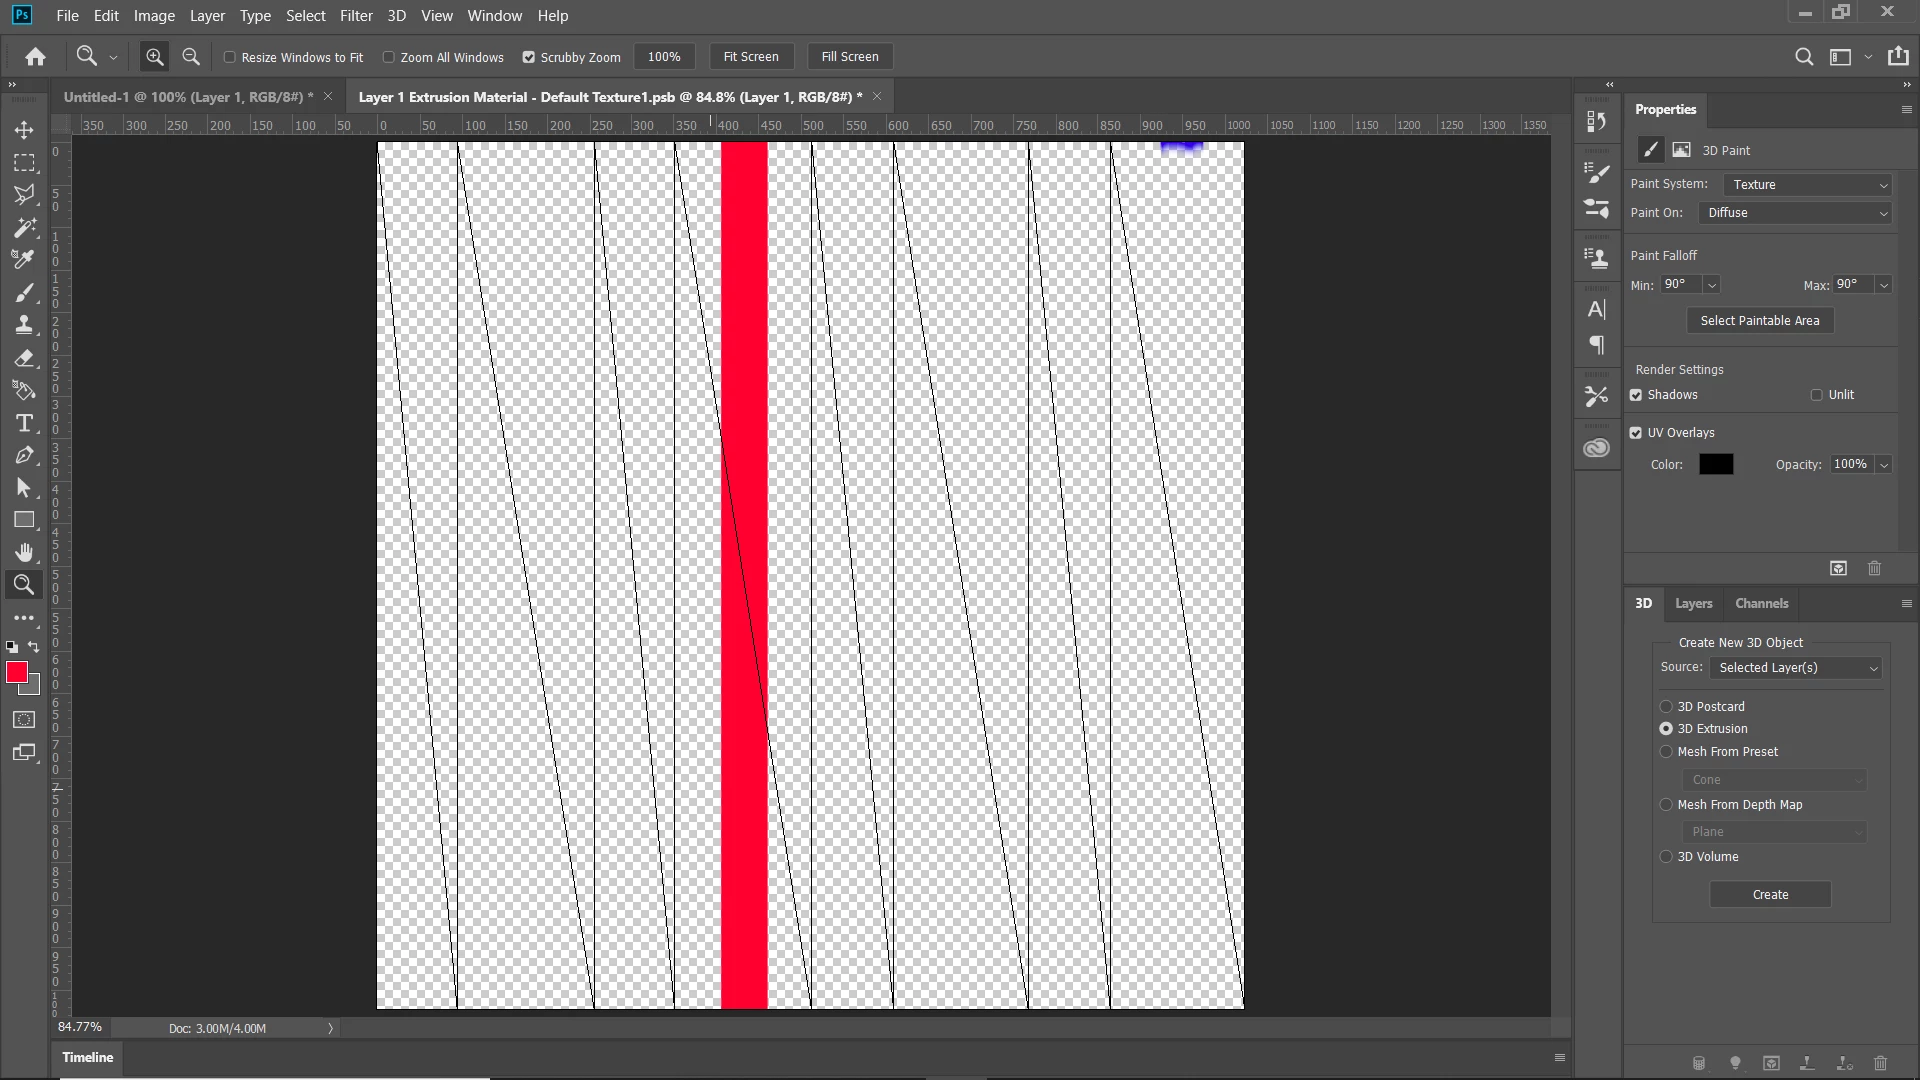This screenshot has height=1080, width=1920.
Task: Switch to the Channels tab
Action: click(x=1761, y=604)
